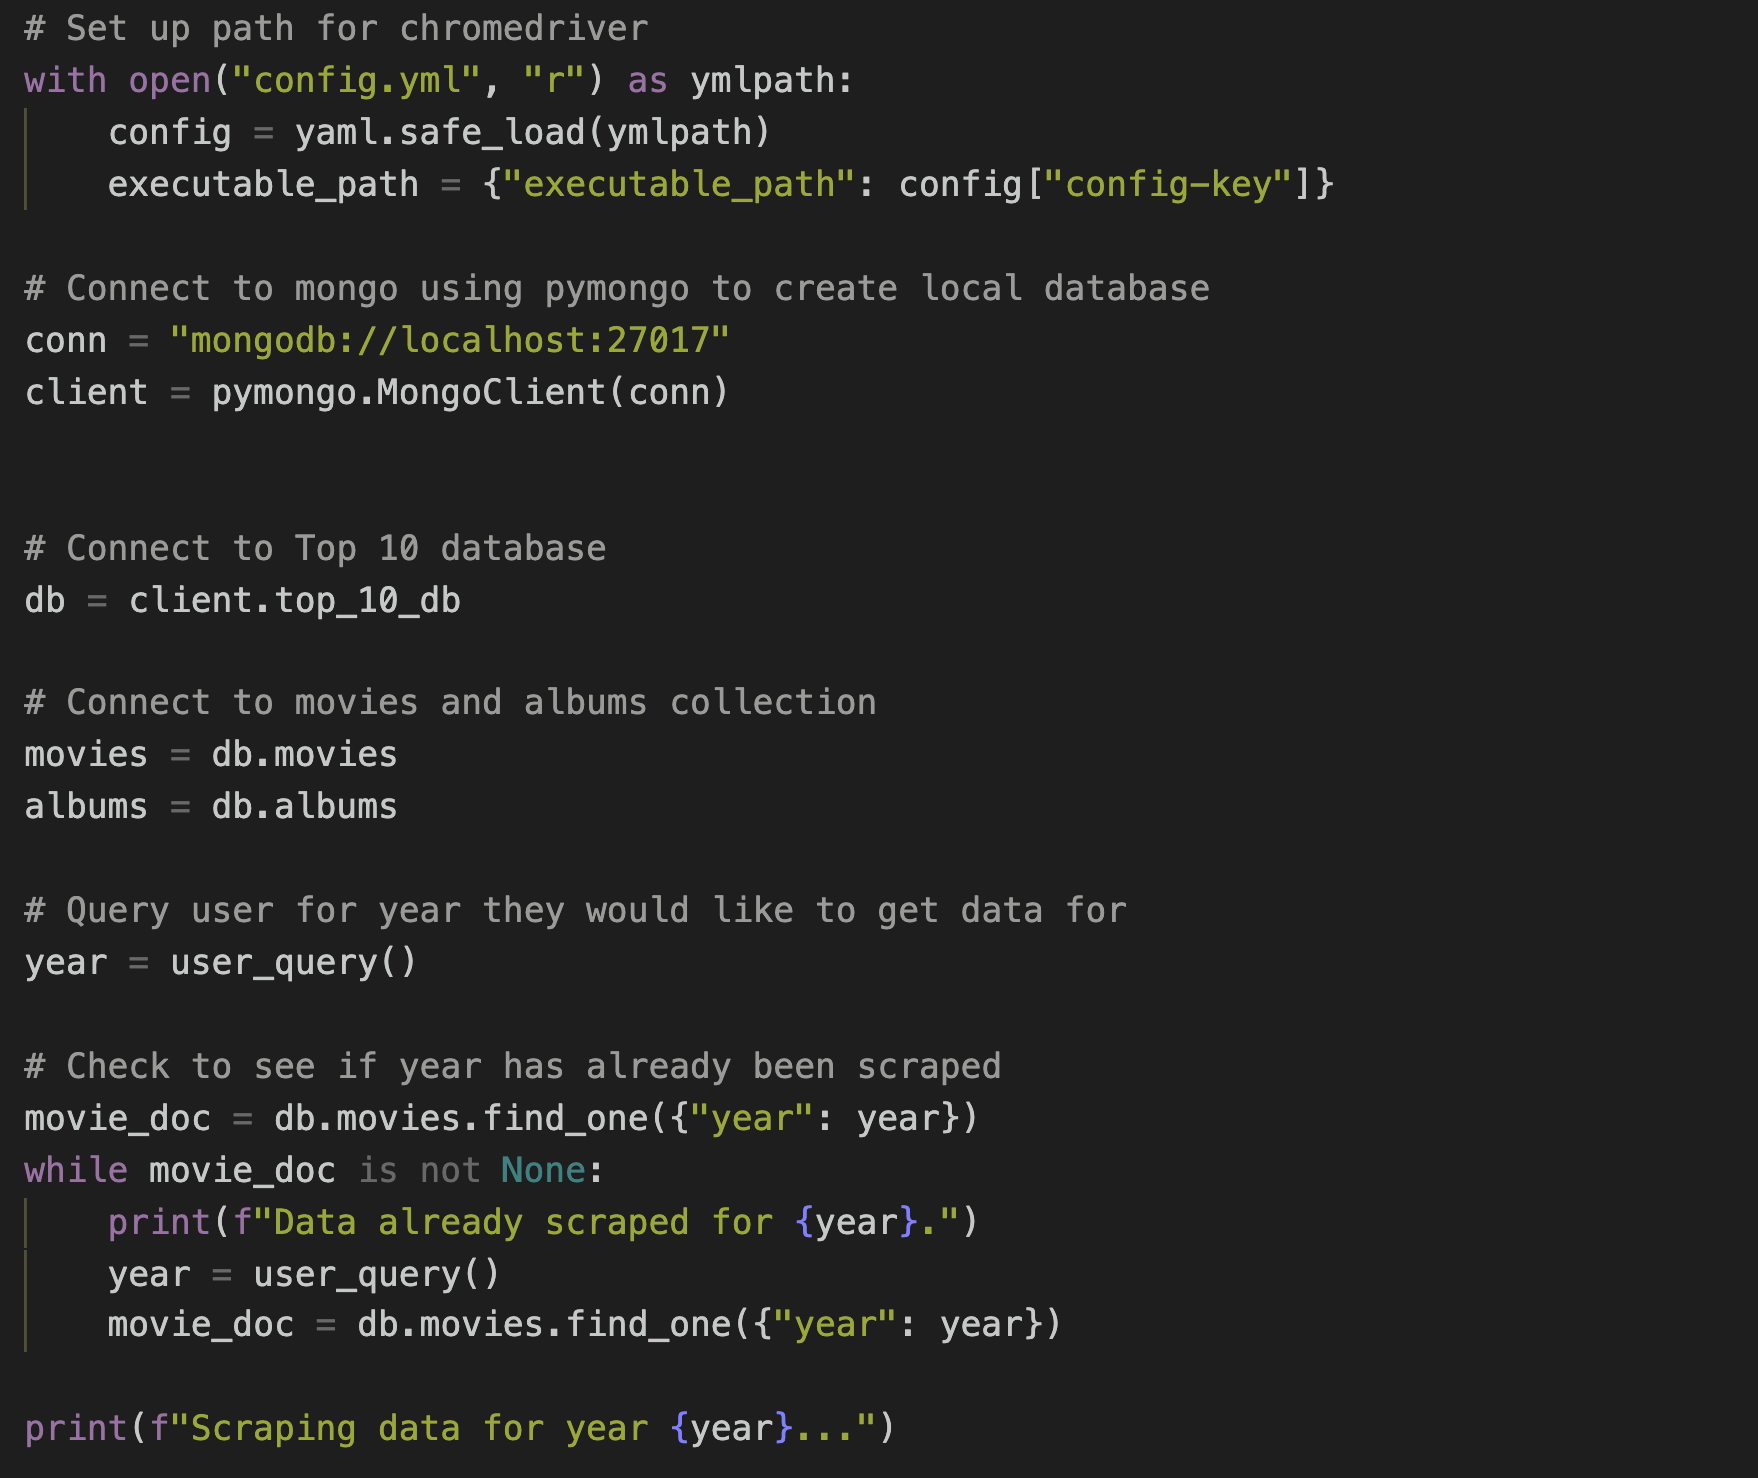Screen dimensions: 1758x1478
Task: Click the comment about connecting to mongo using pymongo
Action: click(x=617, y=288)
